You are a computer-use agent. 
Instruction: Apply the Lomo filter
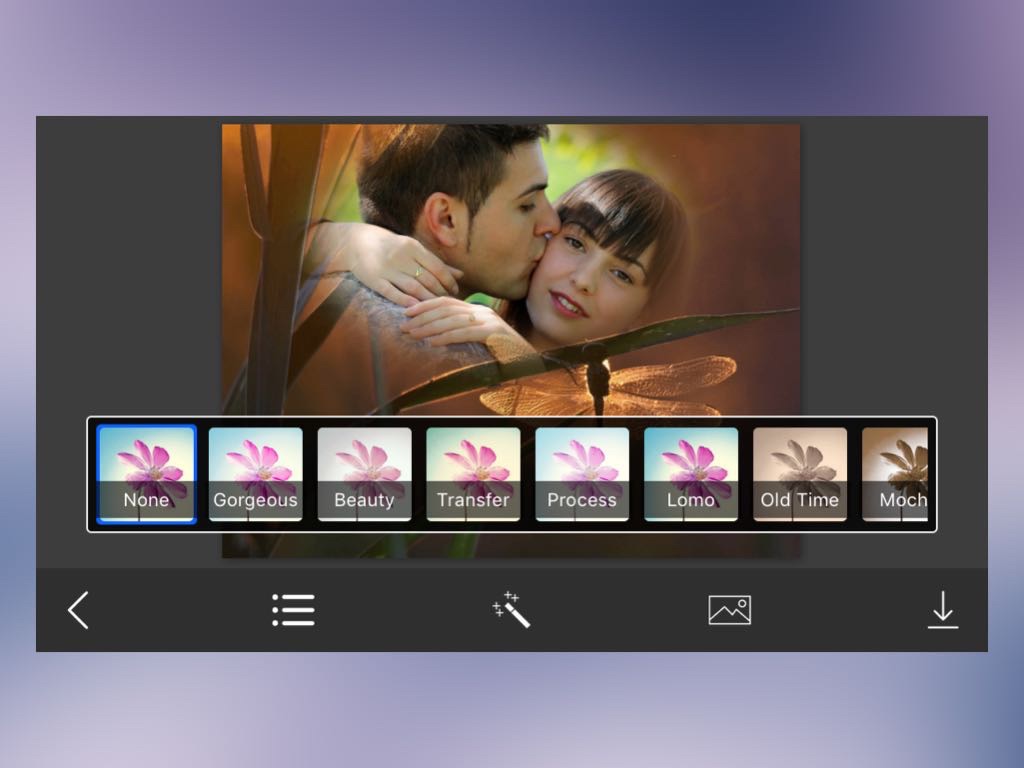pos(691,474)
